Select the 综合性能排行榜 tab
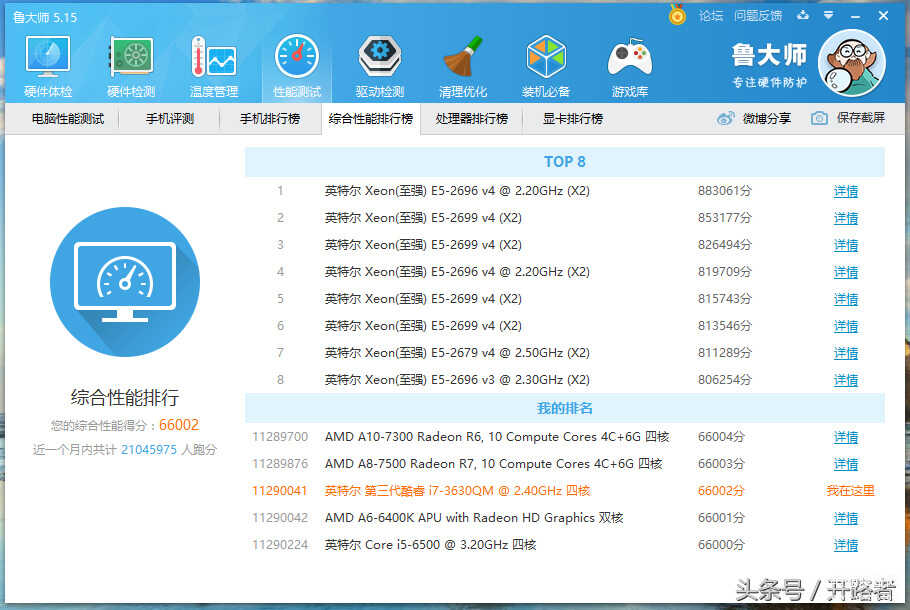This screenshot has height=610, width=910. tap(371, 119)
